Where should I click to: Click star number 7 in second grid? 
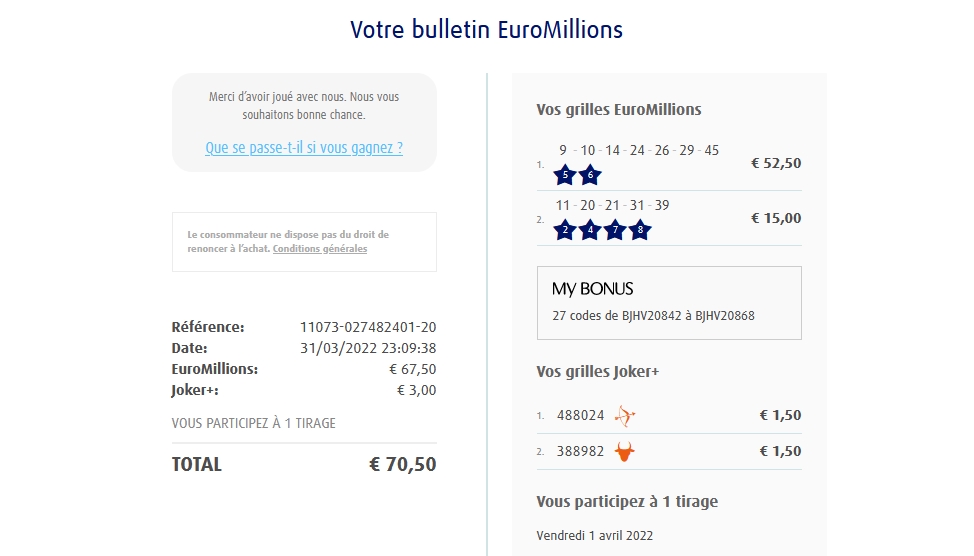point(615,231)
